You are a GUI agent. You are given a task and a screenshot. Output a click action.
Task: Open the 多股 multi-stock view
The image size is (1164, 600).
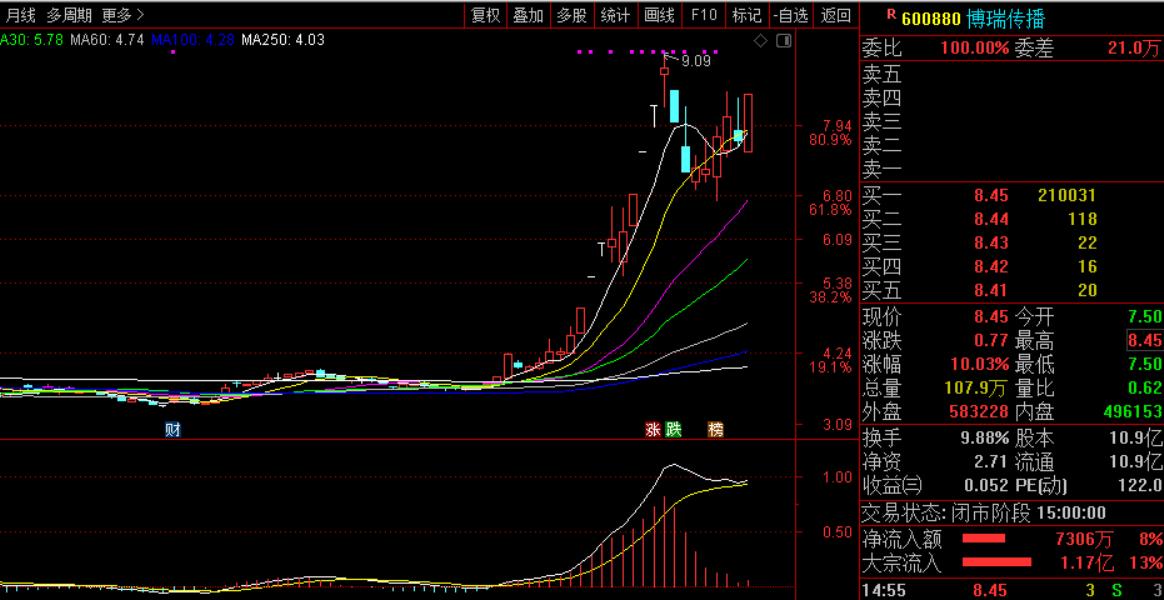[x=572, y=15]
